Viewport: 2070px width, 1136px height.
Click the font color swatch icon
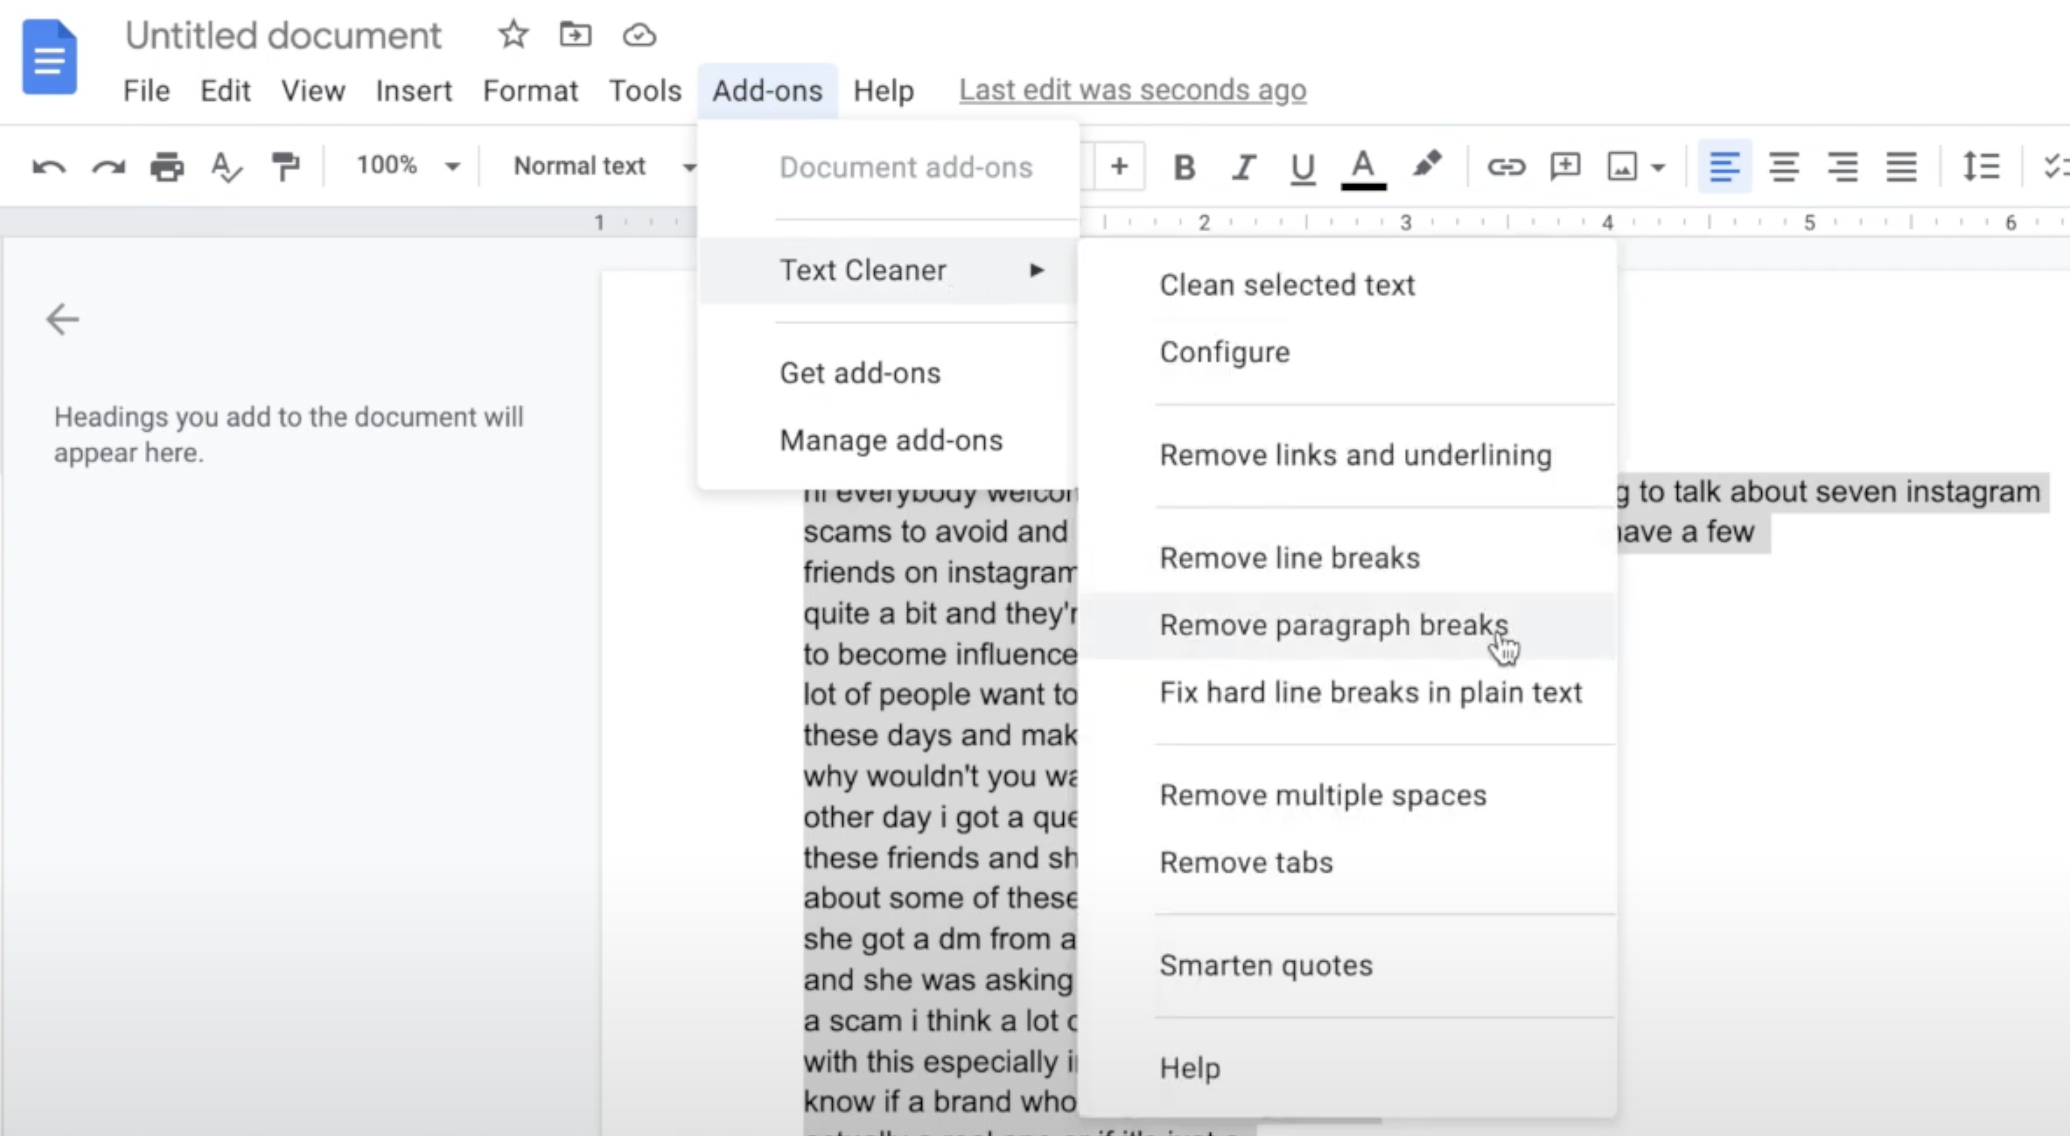click(x=1362, y=166)
